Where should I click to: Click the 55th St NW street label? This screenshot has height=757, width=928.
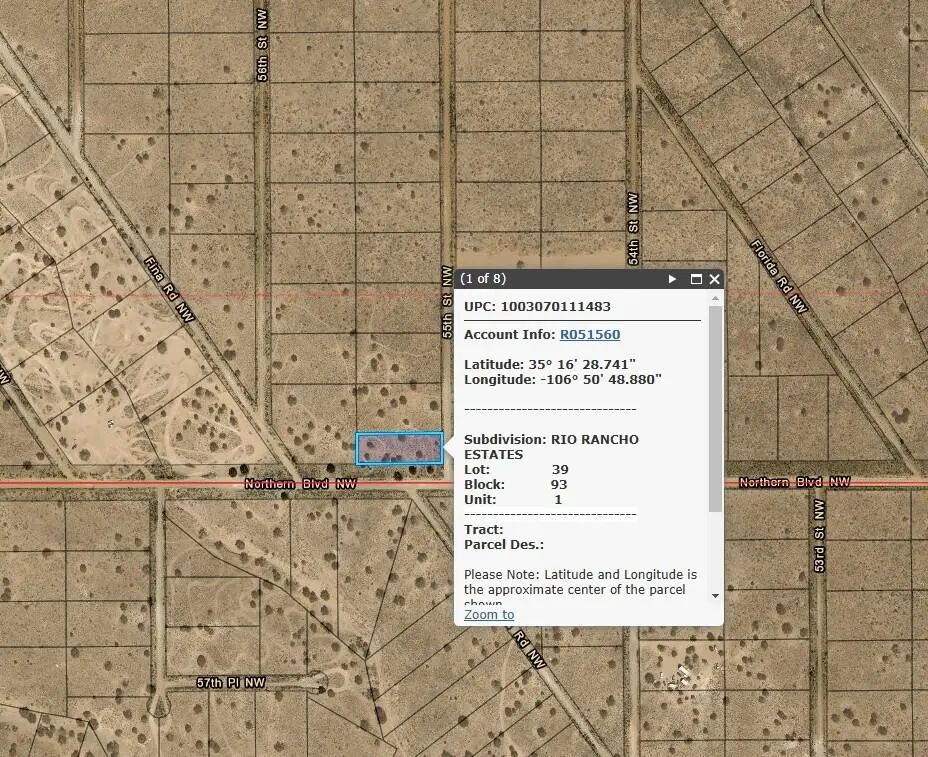click(x=447, y=301)
